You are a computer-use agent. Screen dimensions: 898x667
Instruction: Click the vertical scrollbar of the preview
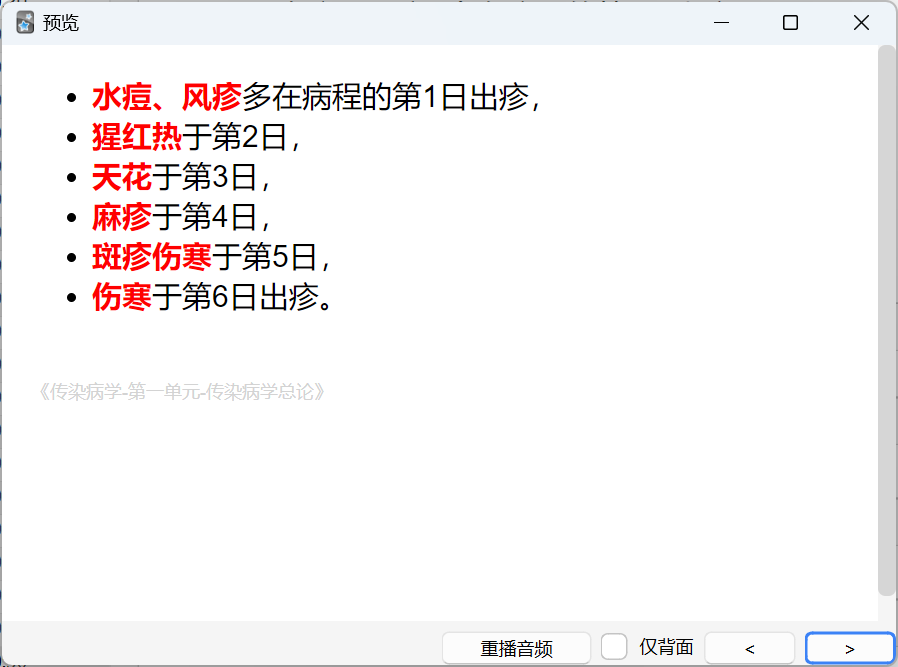click(887, 321)
